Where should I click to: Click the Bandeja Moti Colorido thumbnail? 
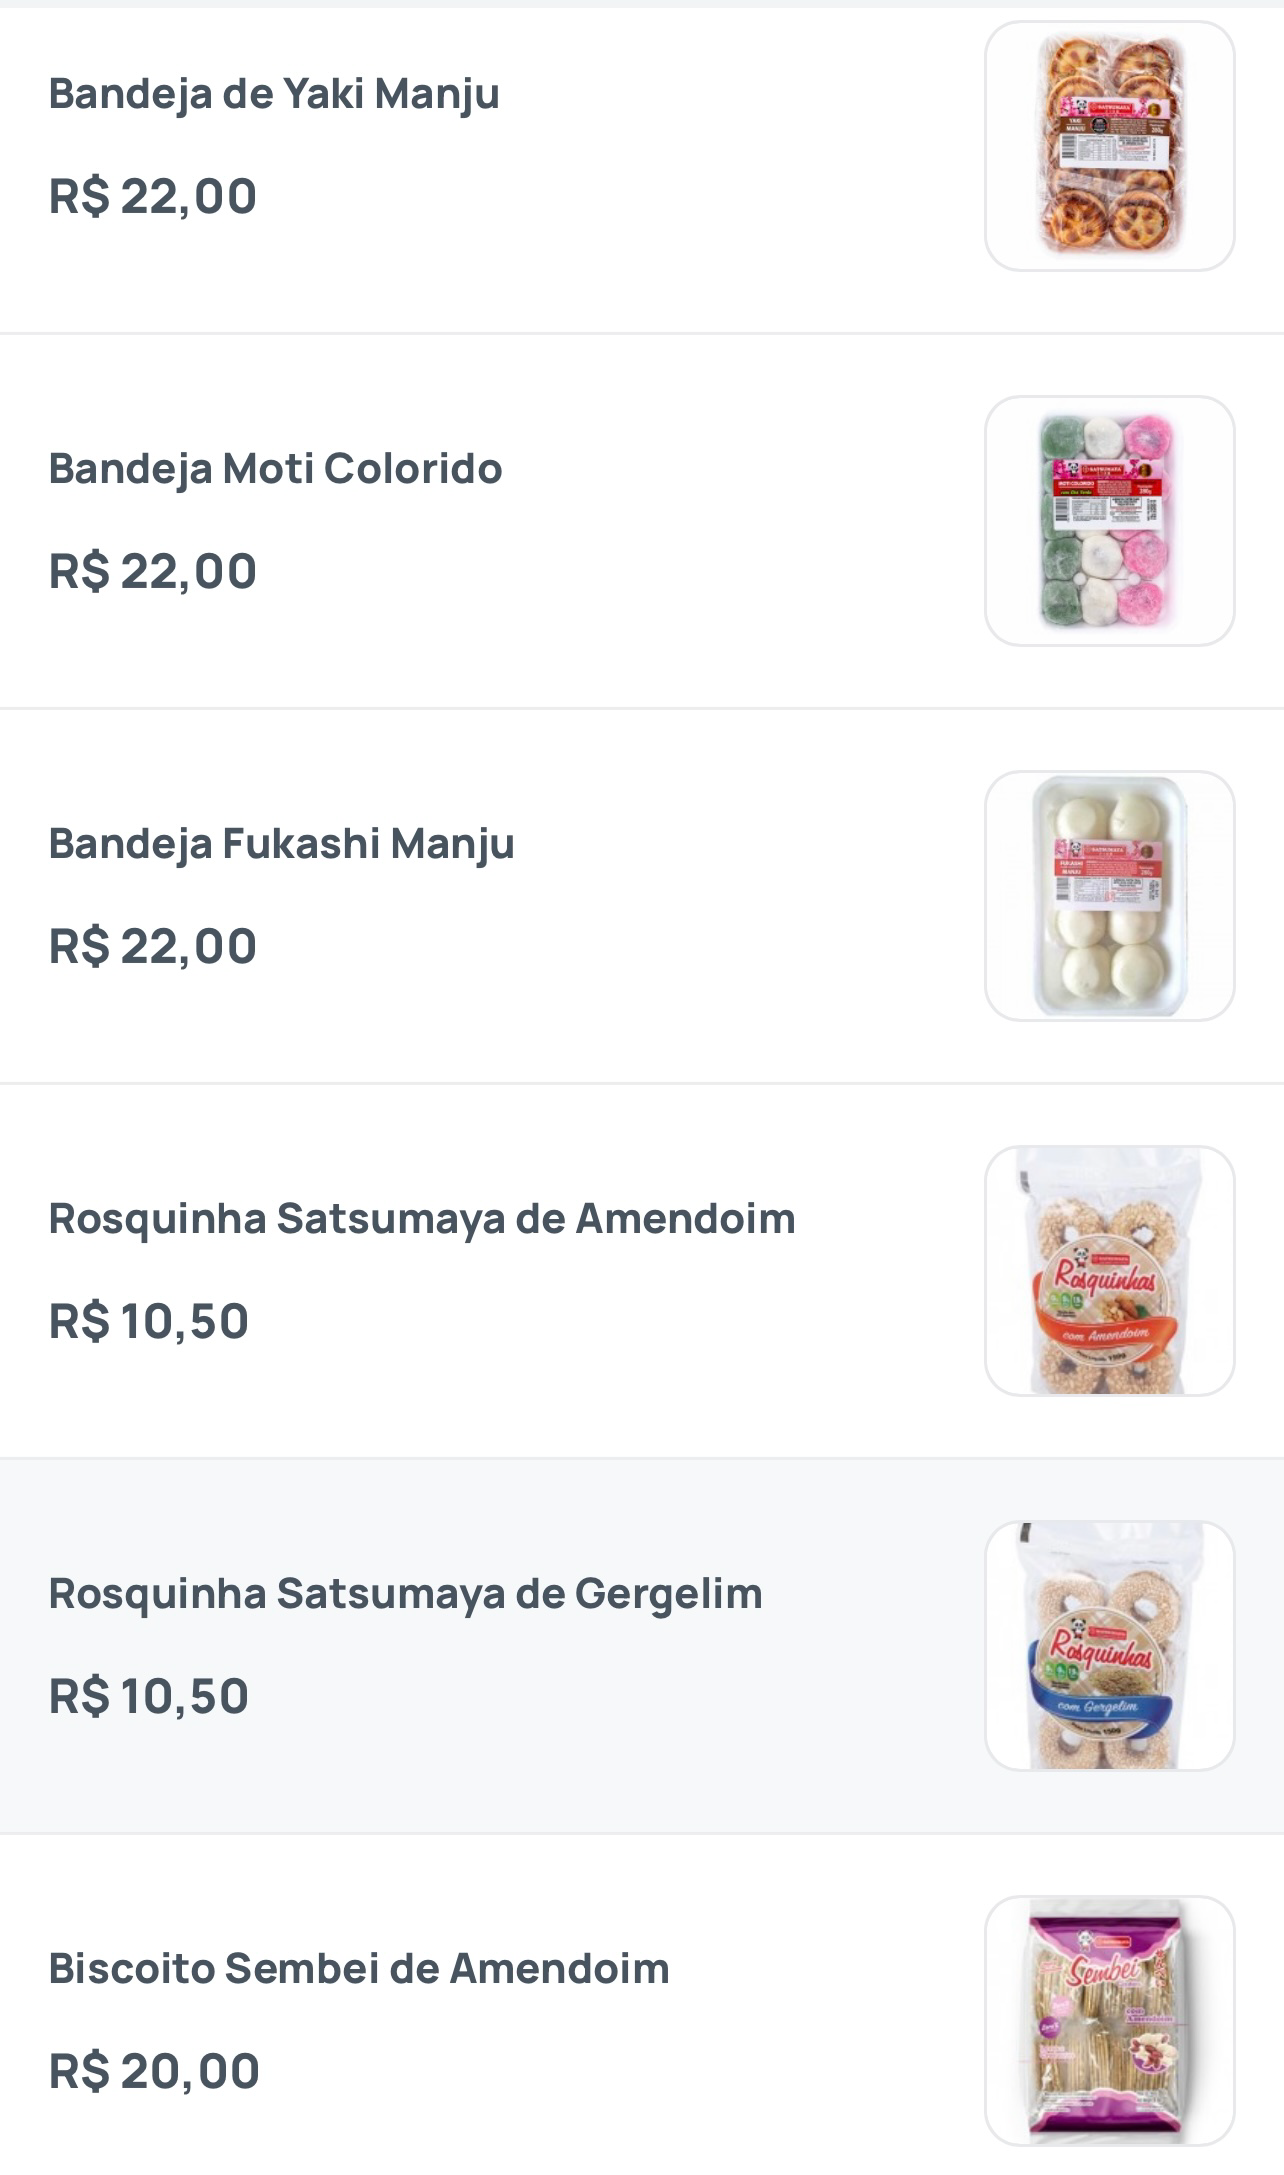point(1109,521)
